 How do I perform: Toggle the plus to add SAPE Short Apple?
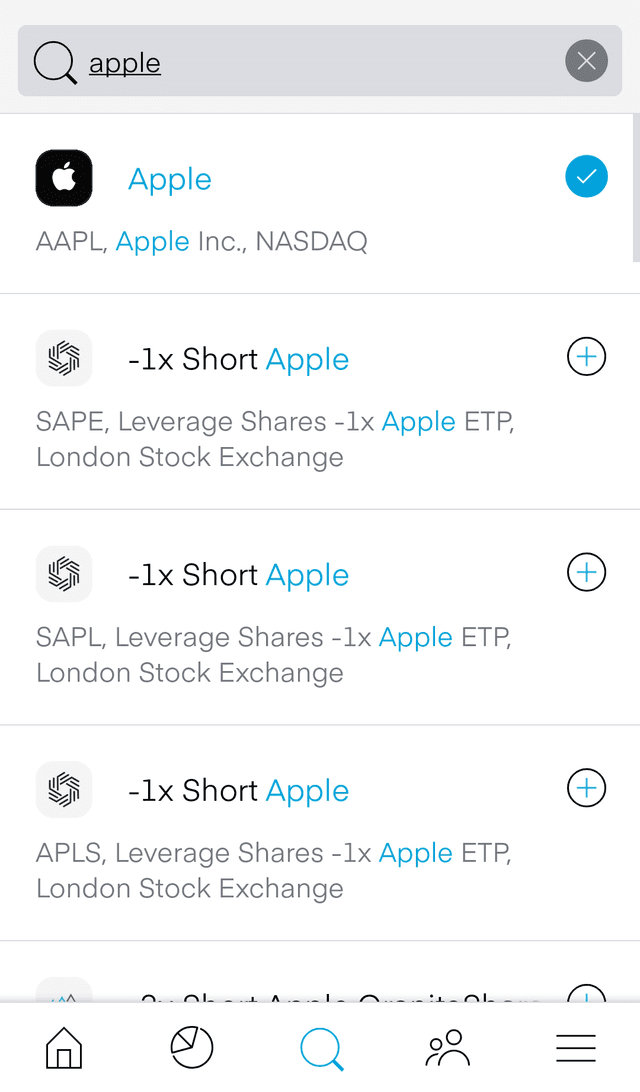[586, 356]
